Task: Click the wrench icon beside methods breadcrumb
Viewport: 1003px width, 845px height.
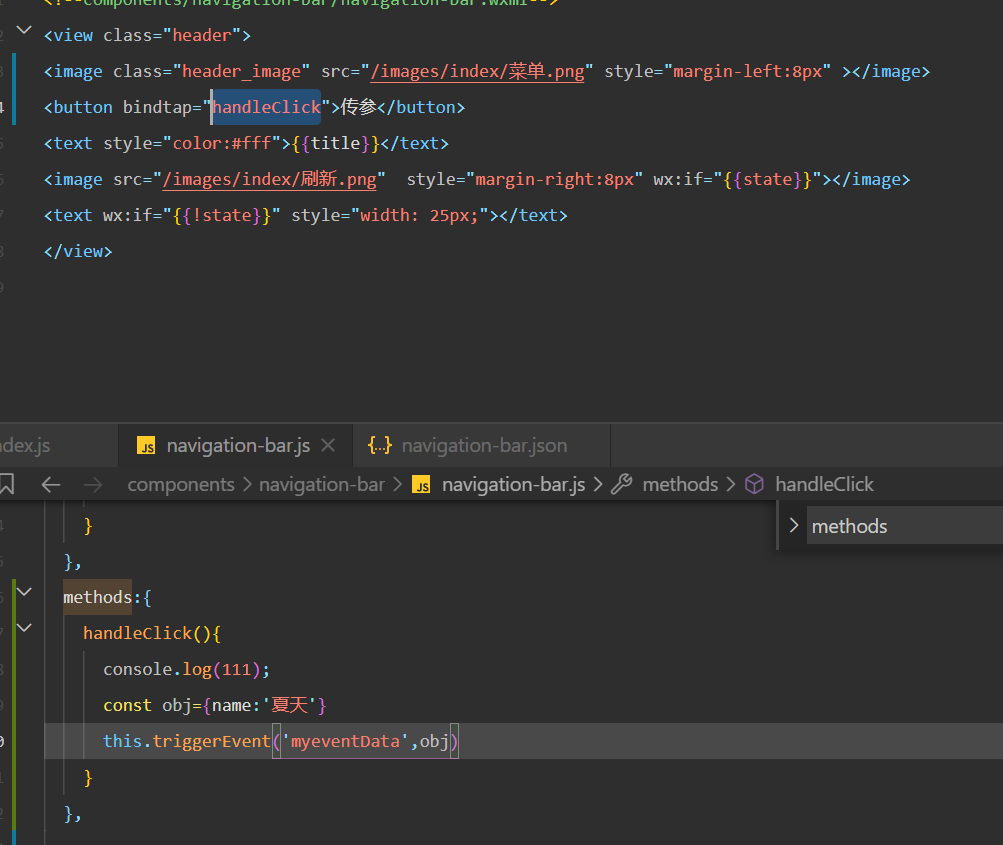Action: pos(622,484)
